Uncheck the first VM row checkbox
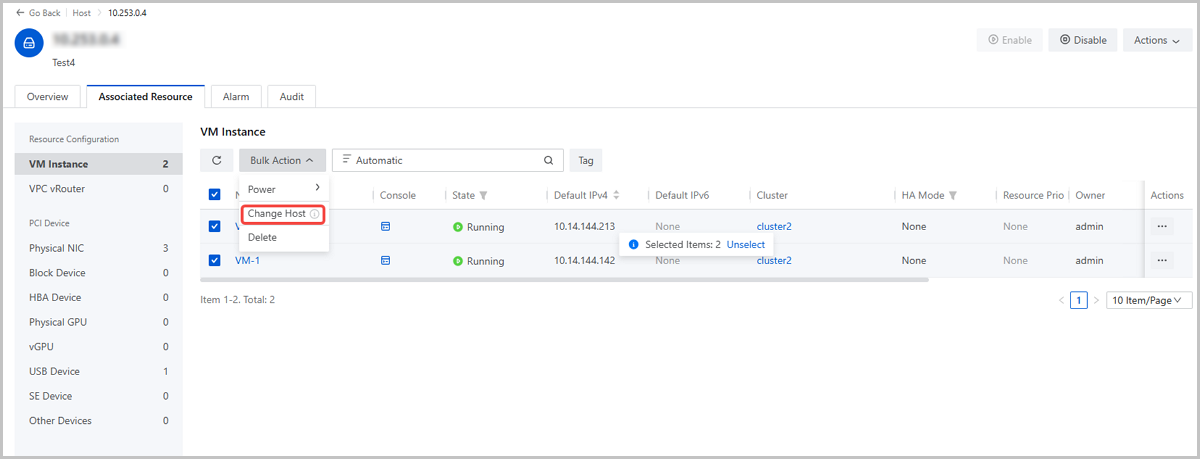1200x459 pixels. point(214,227)
